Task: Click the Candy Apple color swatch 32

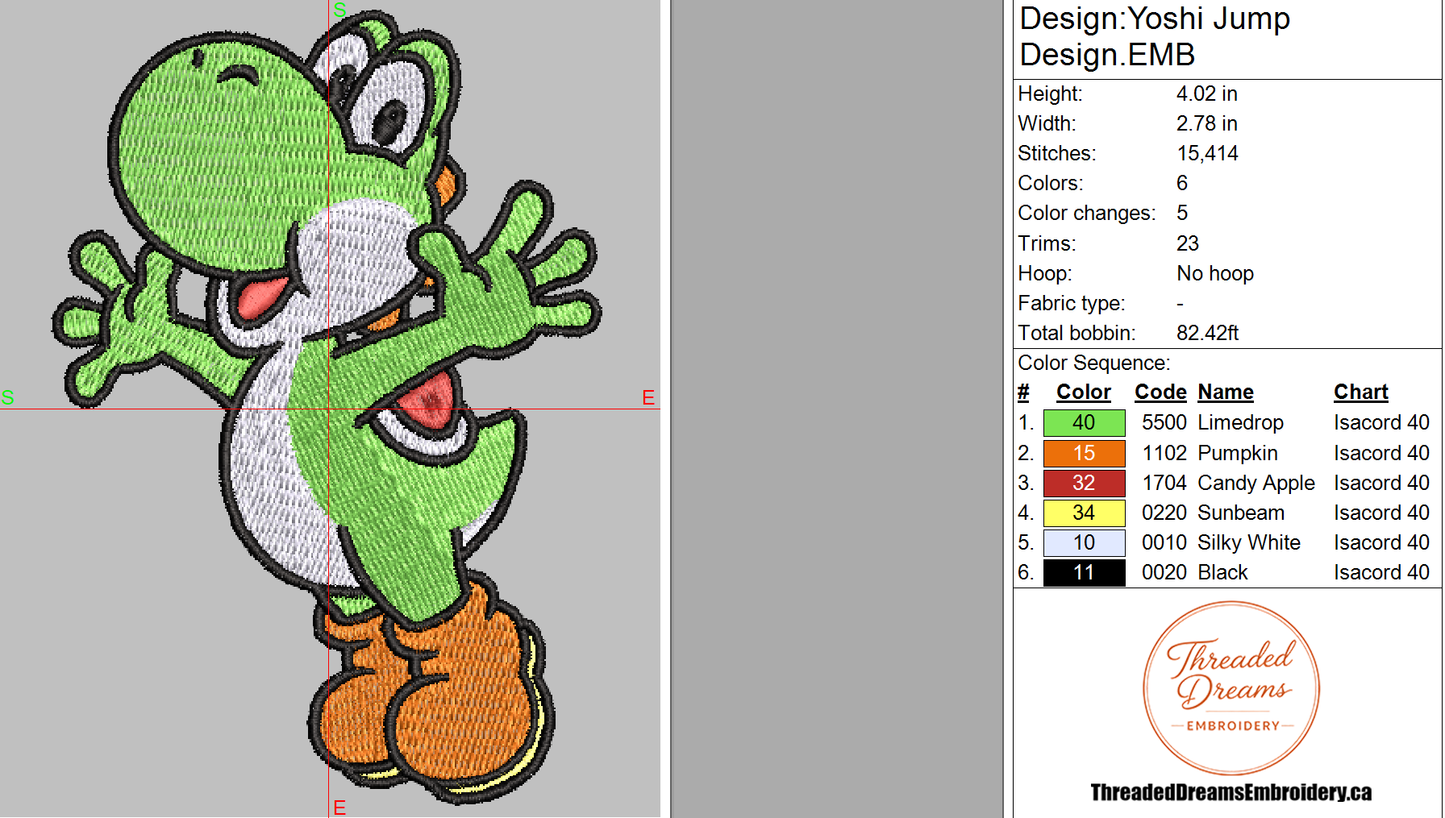Action: pyautogui.click(x=1084, y=483)
